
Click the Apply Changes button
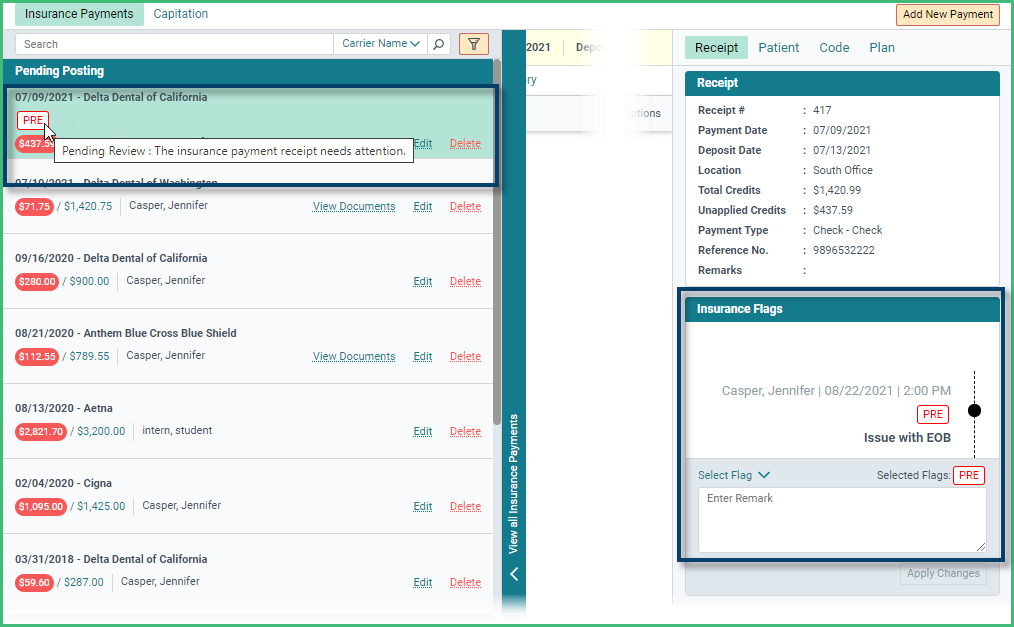point(943,573)
